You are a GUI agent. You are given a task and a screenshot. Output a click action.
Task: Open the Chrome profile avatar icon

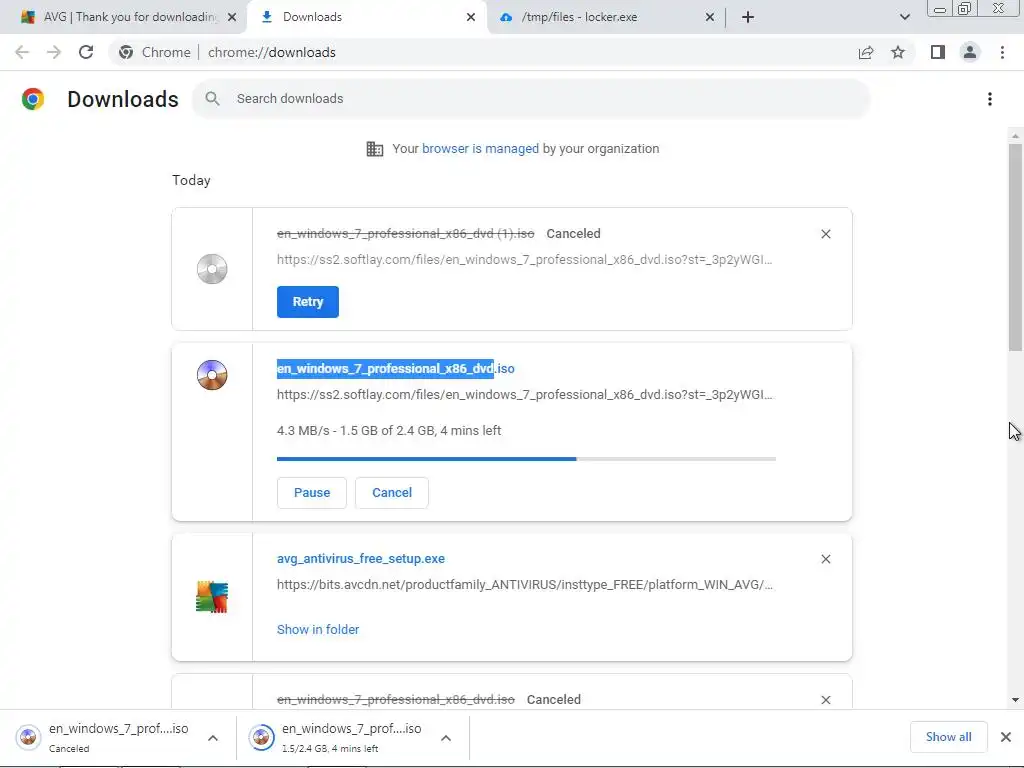(969, 52)
